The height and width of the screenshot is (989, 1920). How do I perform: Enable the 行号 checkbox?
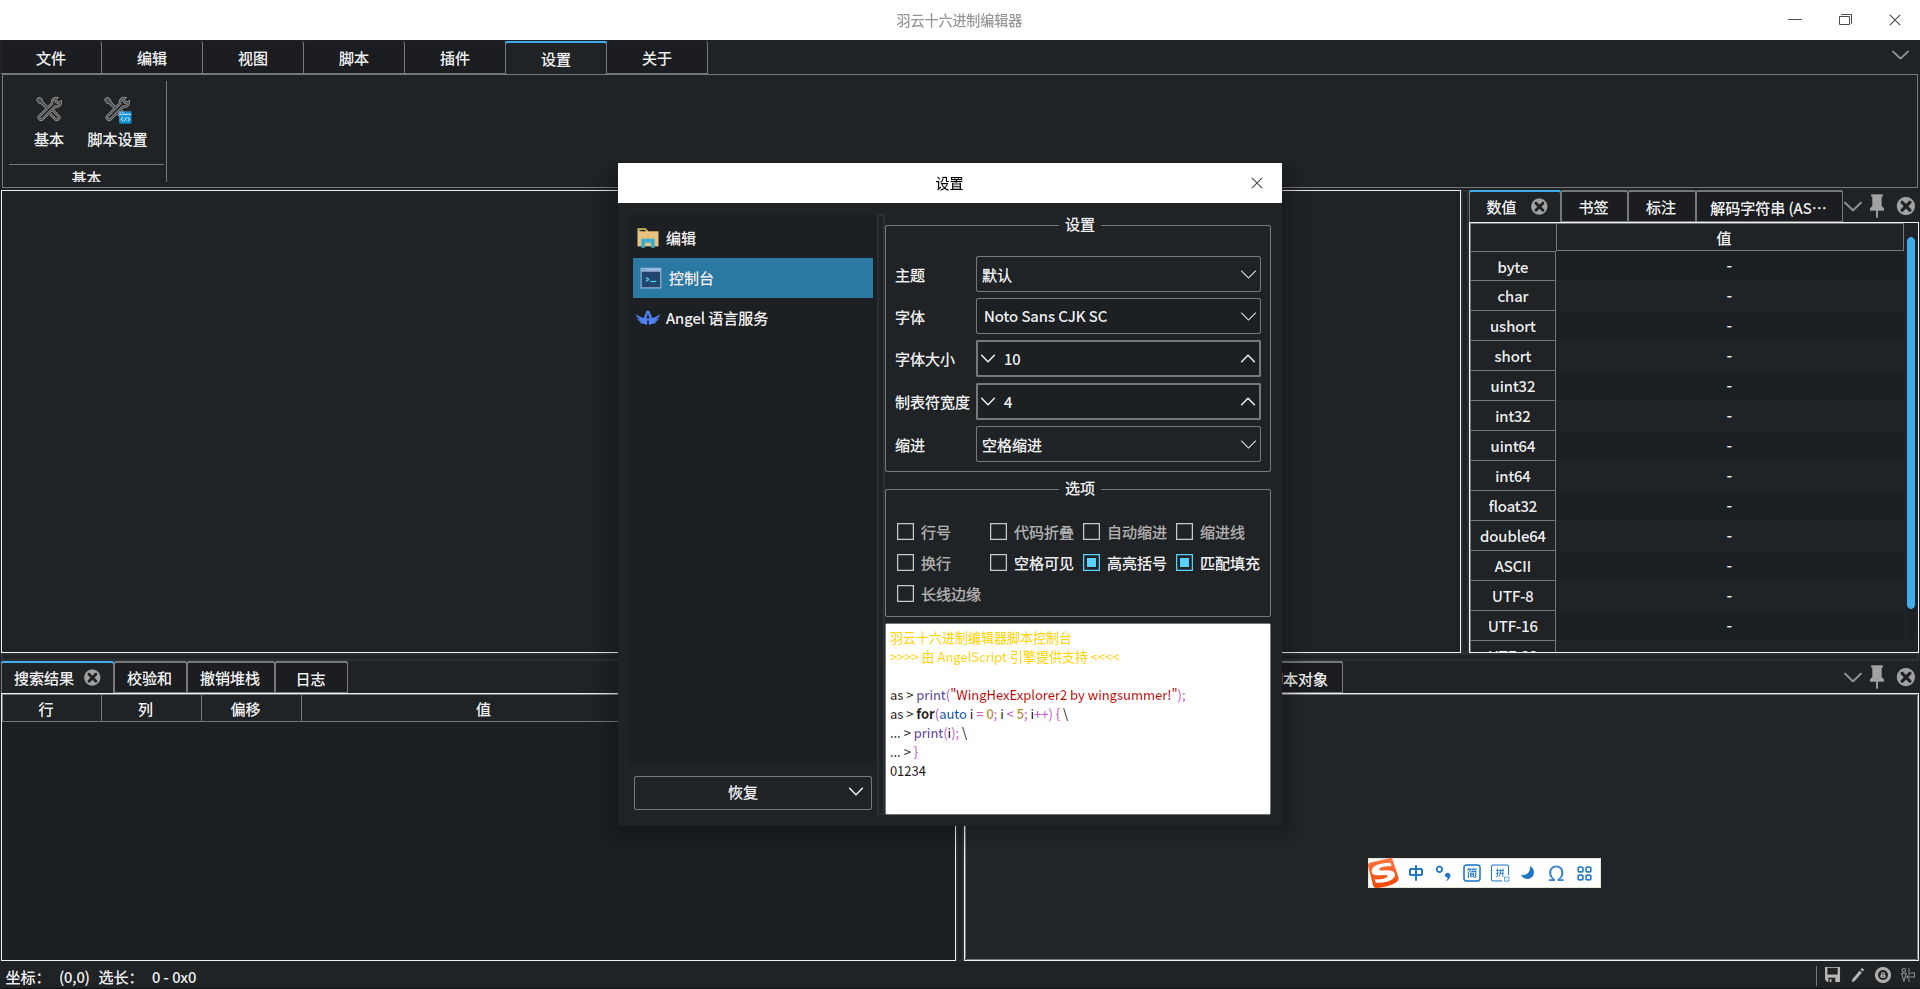coord(906,532)
